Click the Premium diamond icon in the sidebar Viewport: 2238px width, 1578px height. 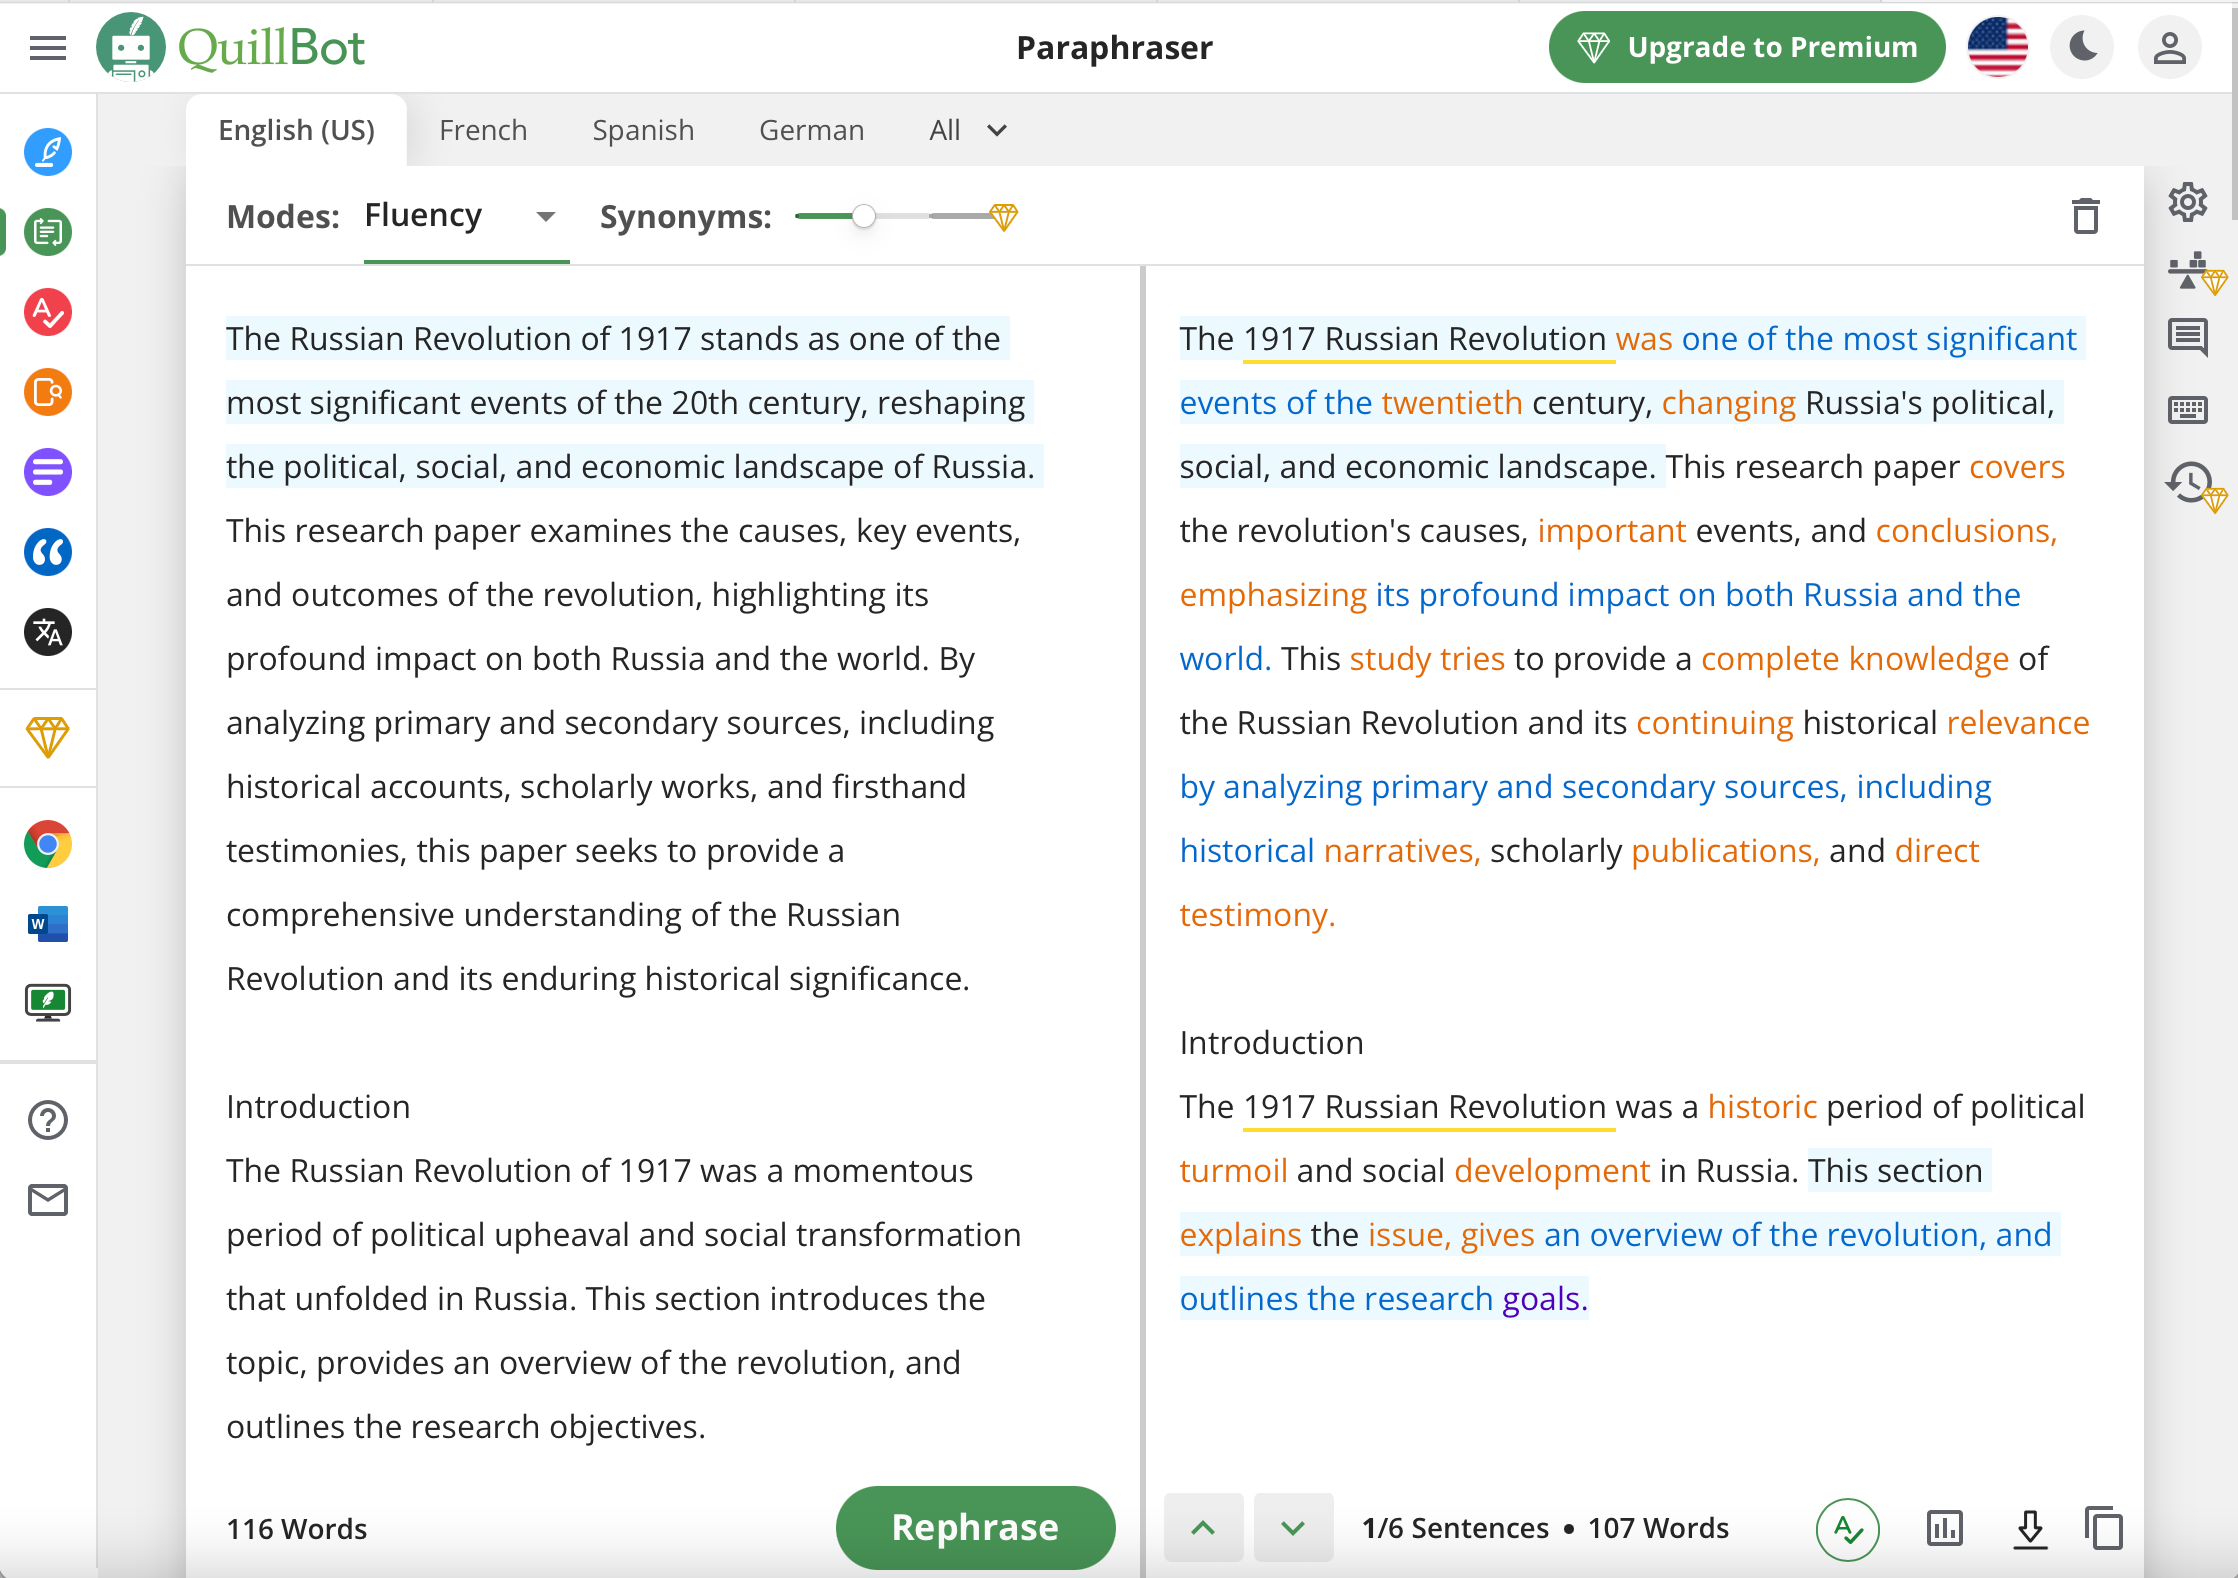pyautogui.click(x=48, y=737)
